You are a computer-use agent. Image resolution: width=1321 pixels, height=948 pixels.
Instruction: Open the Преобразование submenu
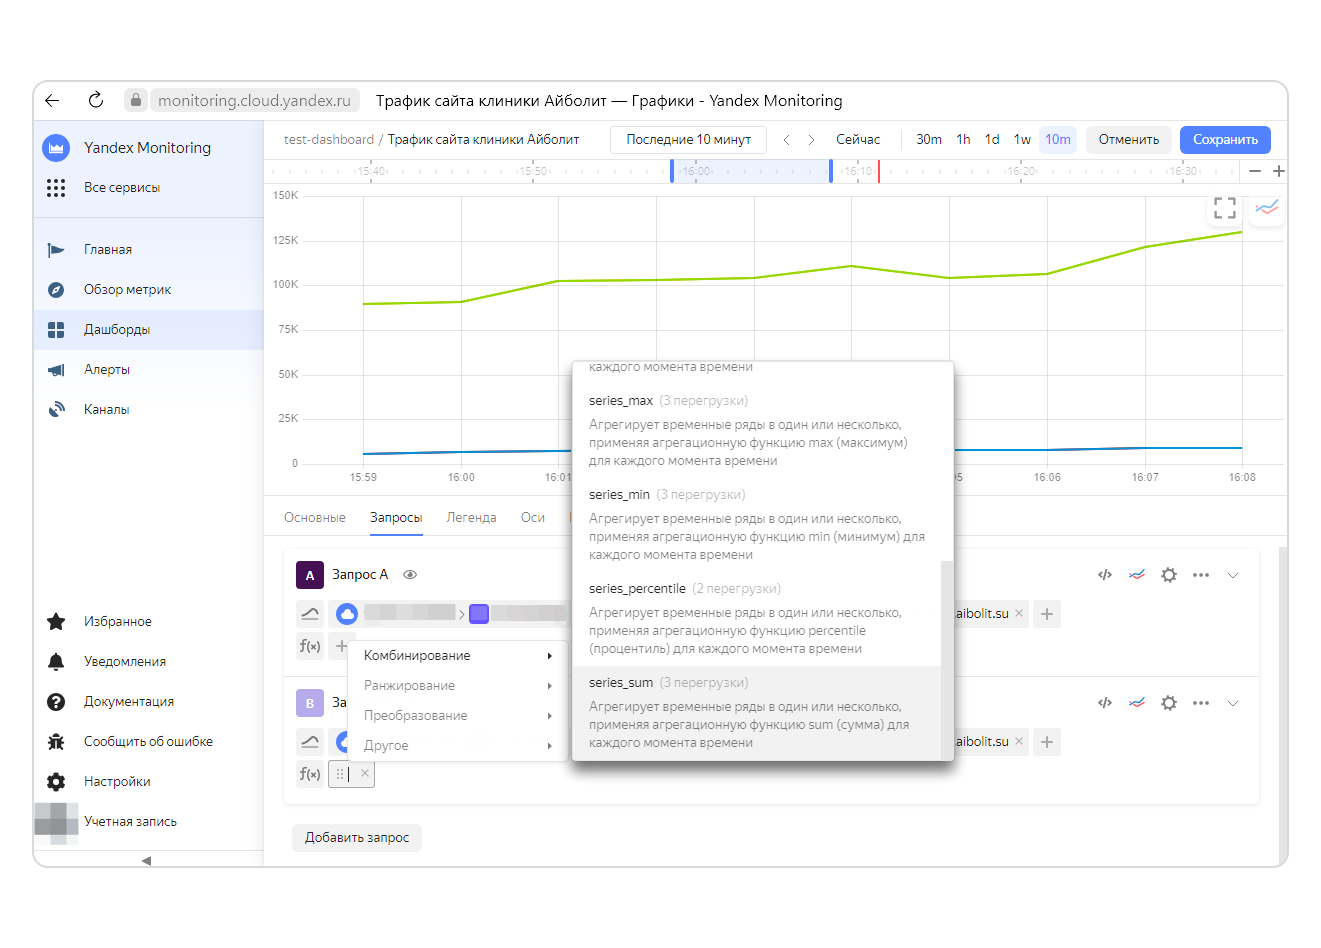pyautogui.click(x=458, y=716)
